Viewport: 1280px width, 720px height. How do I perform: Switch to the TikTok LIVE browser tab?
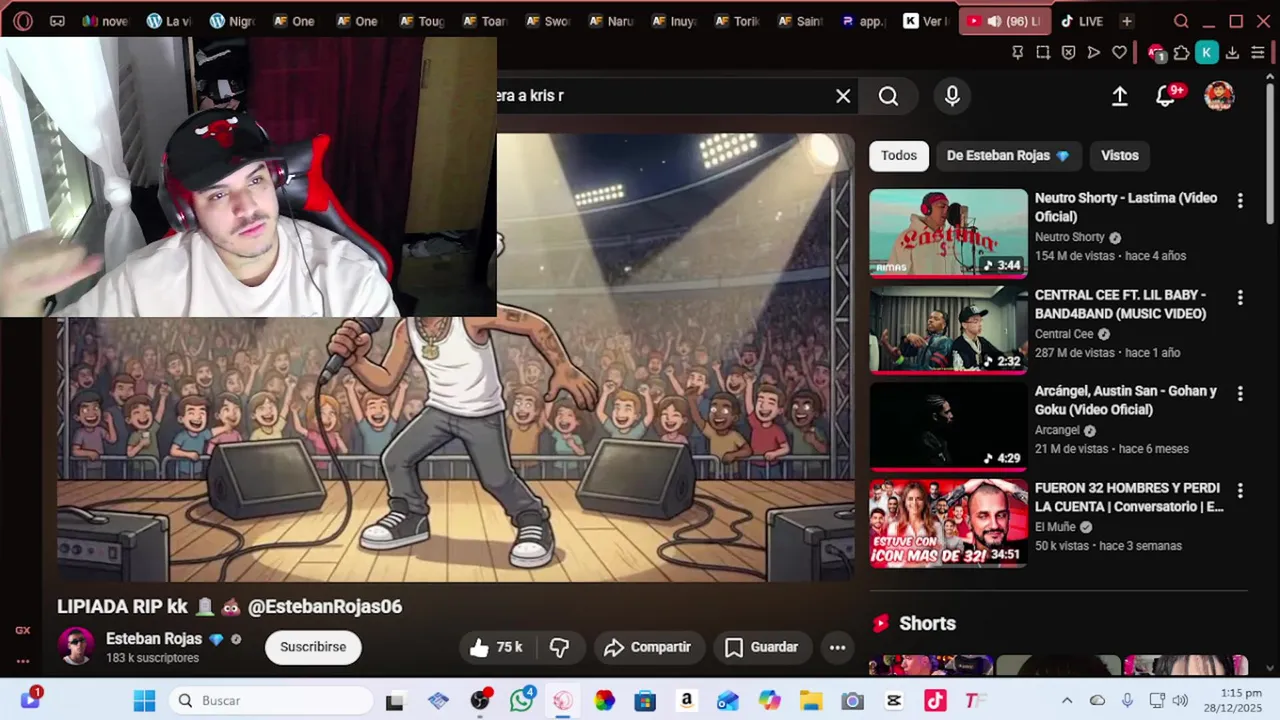click(x=1082, y=21)
